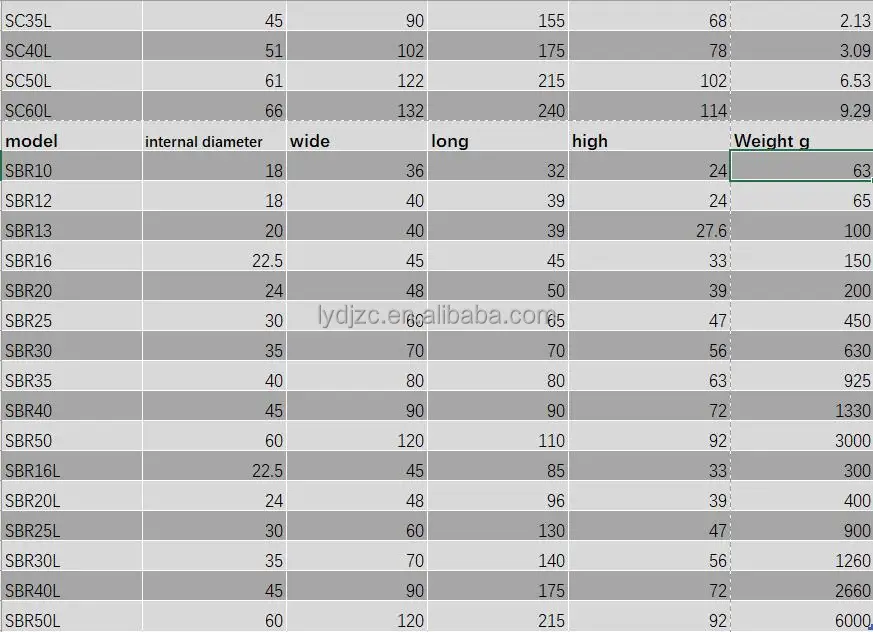Click SBR50L weight cell showing 6000
Image resolution: width=873 pixels, height=632 pixels.
point(800,621)
